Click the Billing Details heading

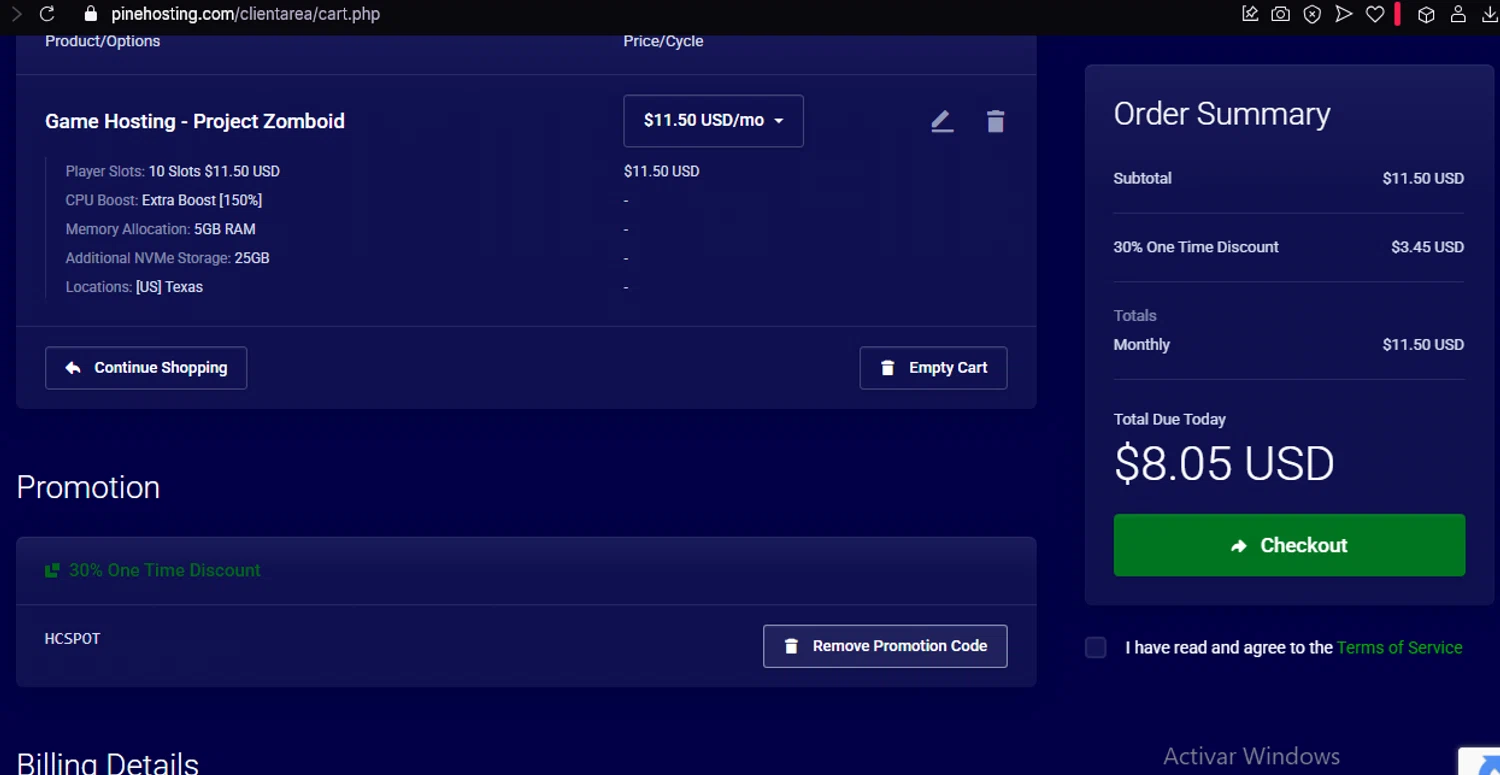click(x=107, y=763)
